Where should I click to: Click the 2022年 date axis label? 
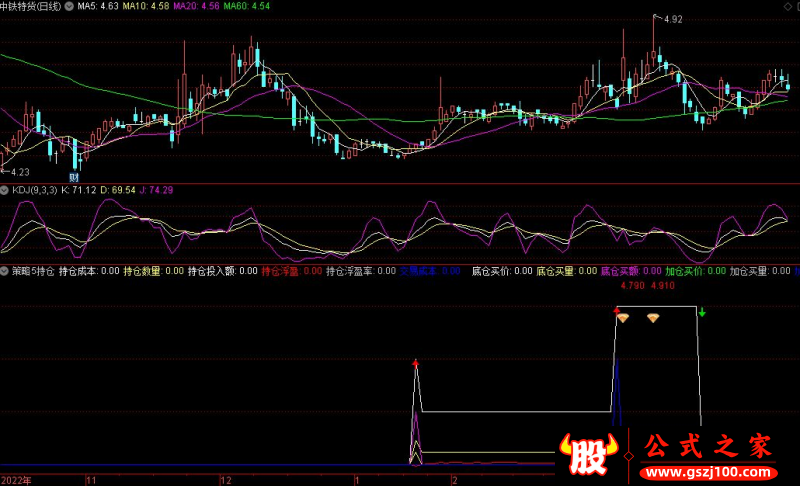pyautogui.click(x=17, y=479)
